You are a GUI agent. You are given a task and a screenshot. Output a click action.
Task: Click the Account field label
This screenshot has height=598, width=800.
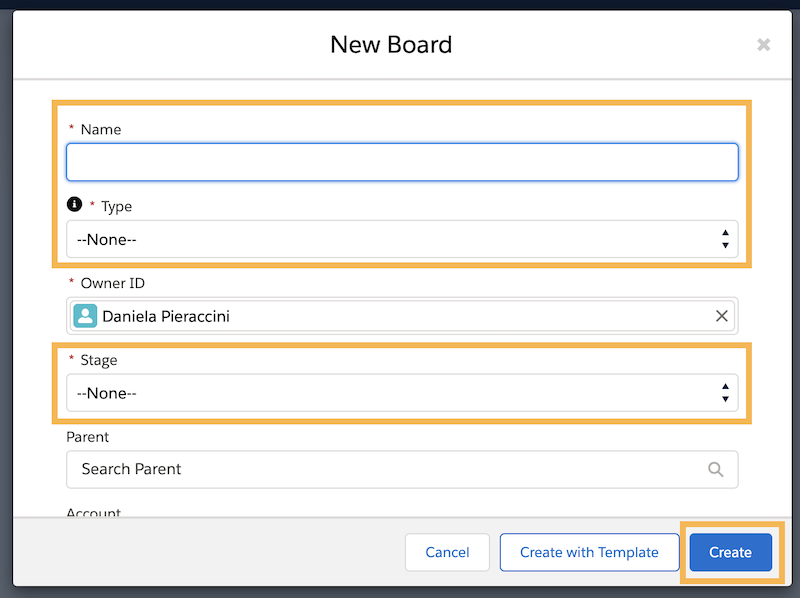point(93,512)
